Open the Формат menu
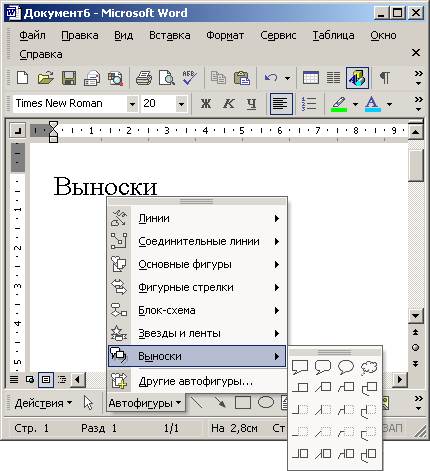This screenshot has height=471, width=430. pos(225,35)
